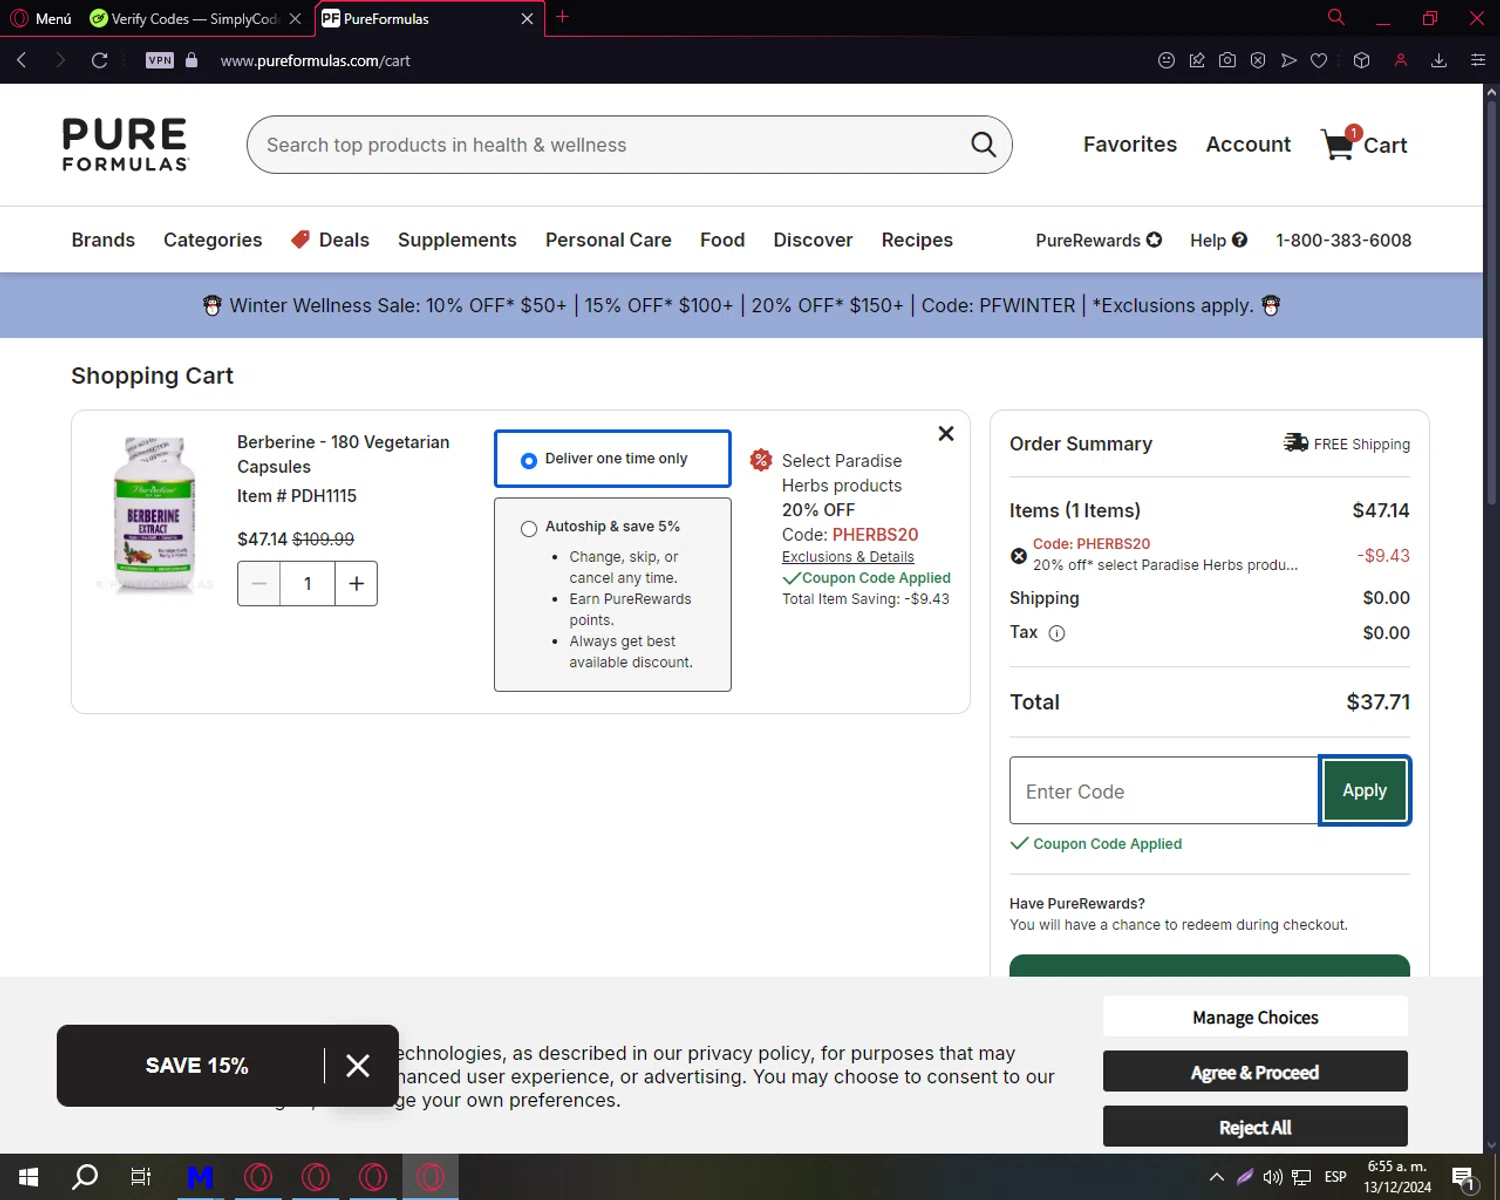Select Autoship & save 5% option
Screen dimensions: 1500x1200
point(529,529)
